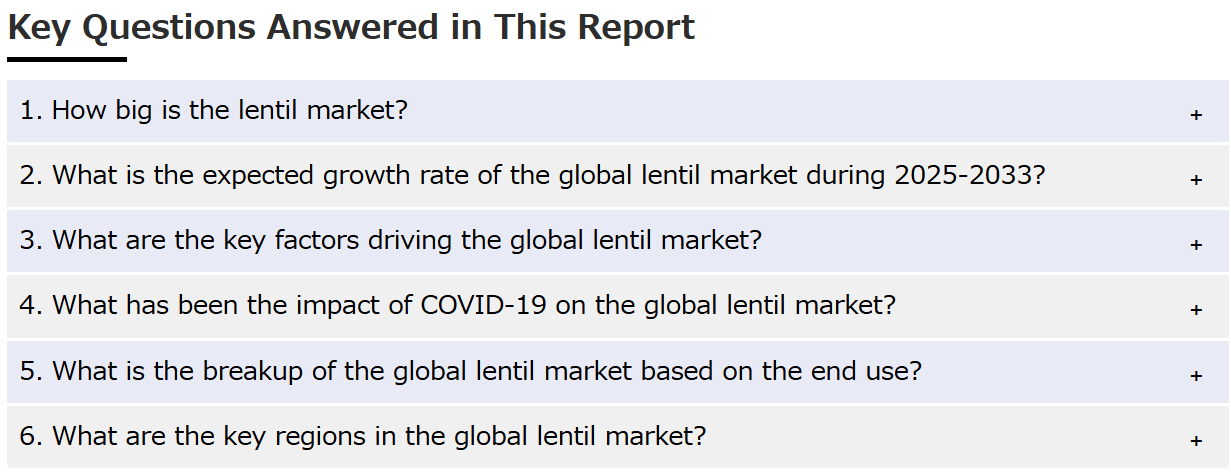Expand 'What are the key regions' question text
The height and width of the screenshot is (476, 1231).
[x=363, y=436]
